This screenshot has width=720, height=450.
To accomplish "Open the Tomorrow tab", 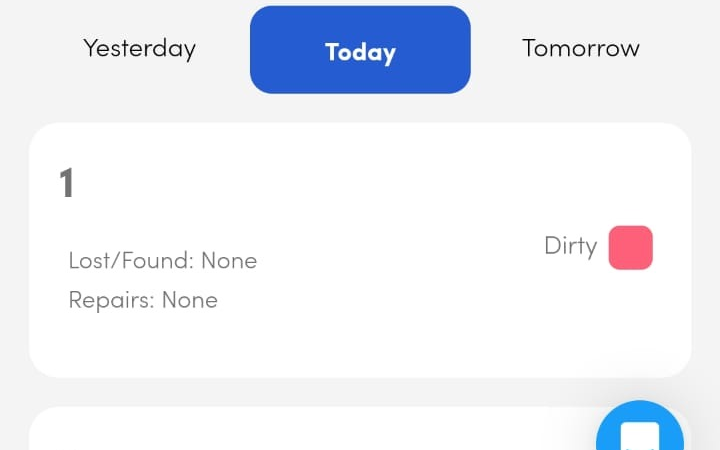I will click(580, 48).
